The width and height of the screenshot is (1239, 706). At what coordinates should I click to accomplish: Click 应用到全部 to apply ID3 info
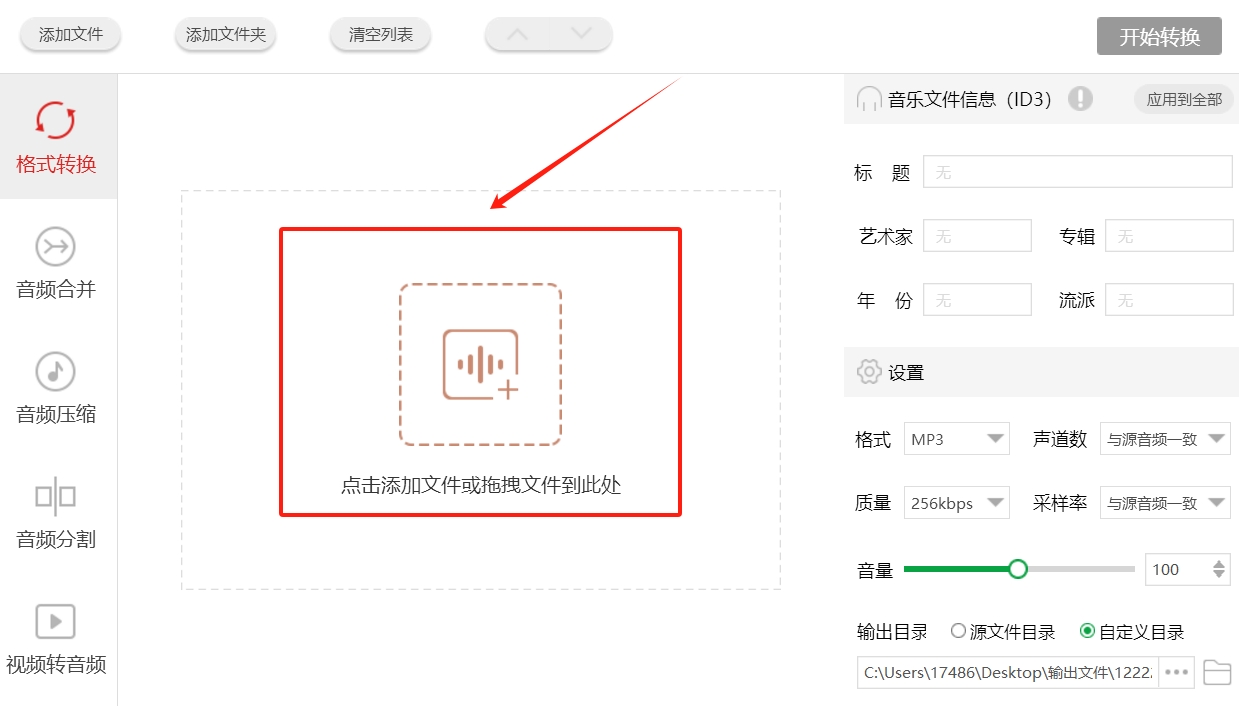tap(1184, 99)
